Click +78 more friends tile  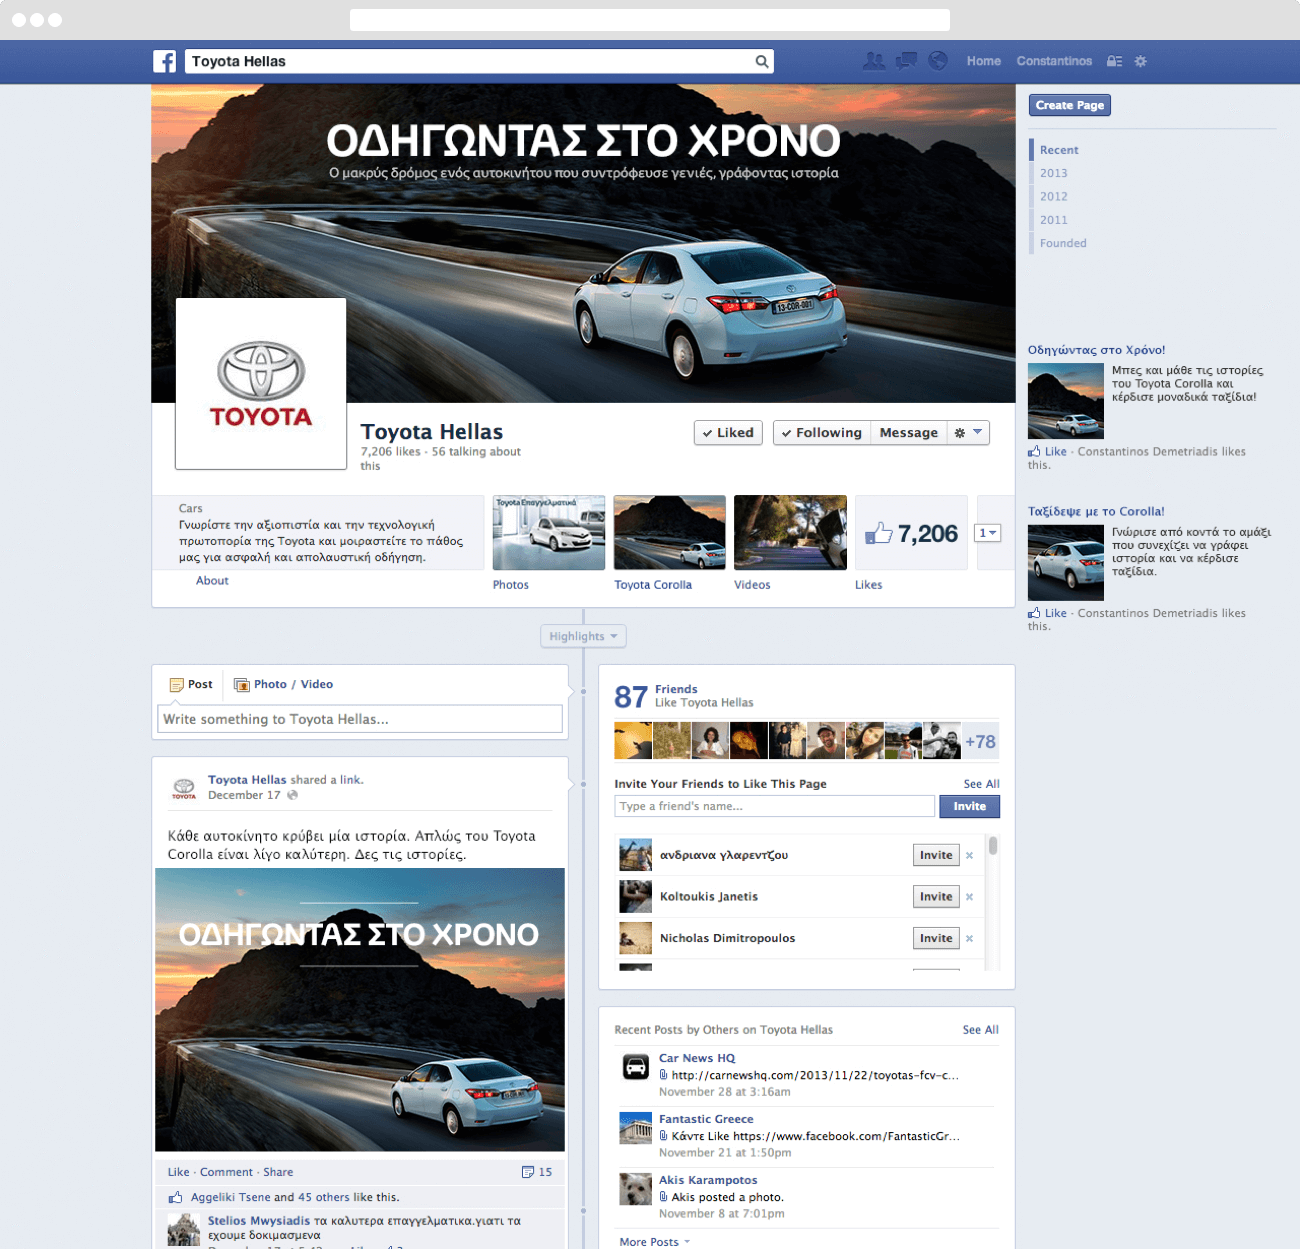[980, 741]
